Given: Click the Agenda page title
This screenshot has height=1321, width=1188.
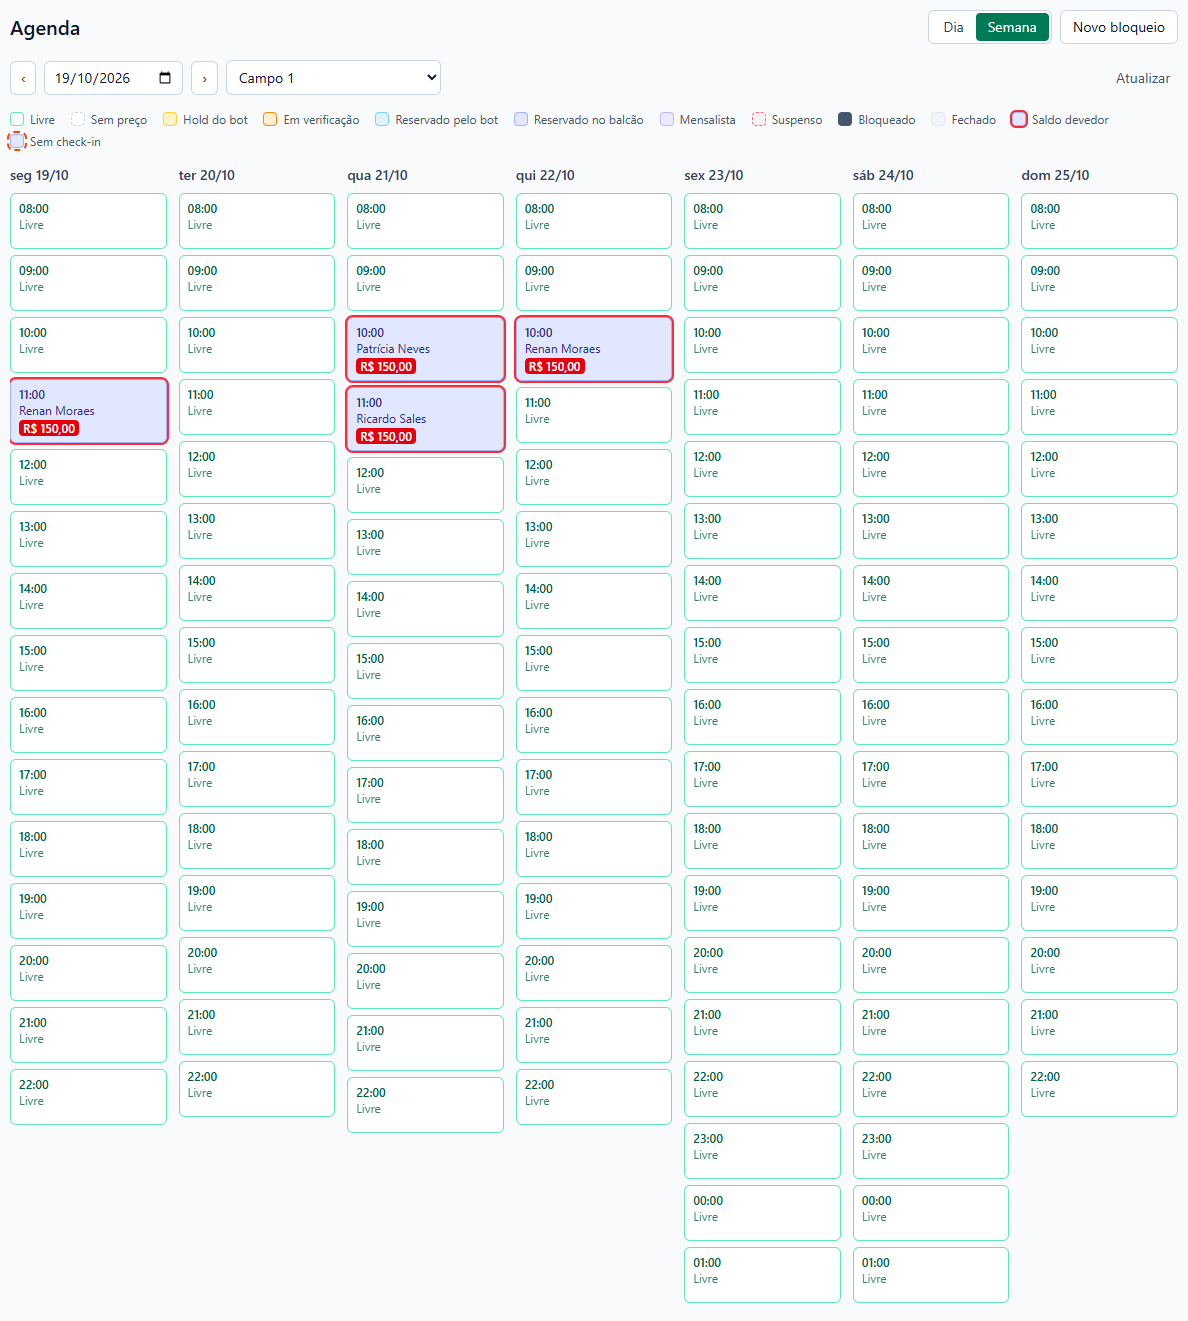Looking at the screenshot, I should point(45,28).
